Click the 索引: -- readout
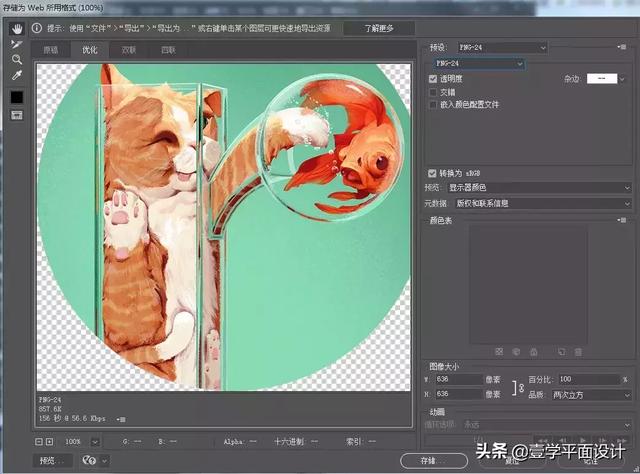This screenshot has height=474, width=640. pyautogui.click(x=361, y=442)
